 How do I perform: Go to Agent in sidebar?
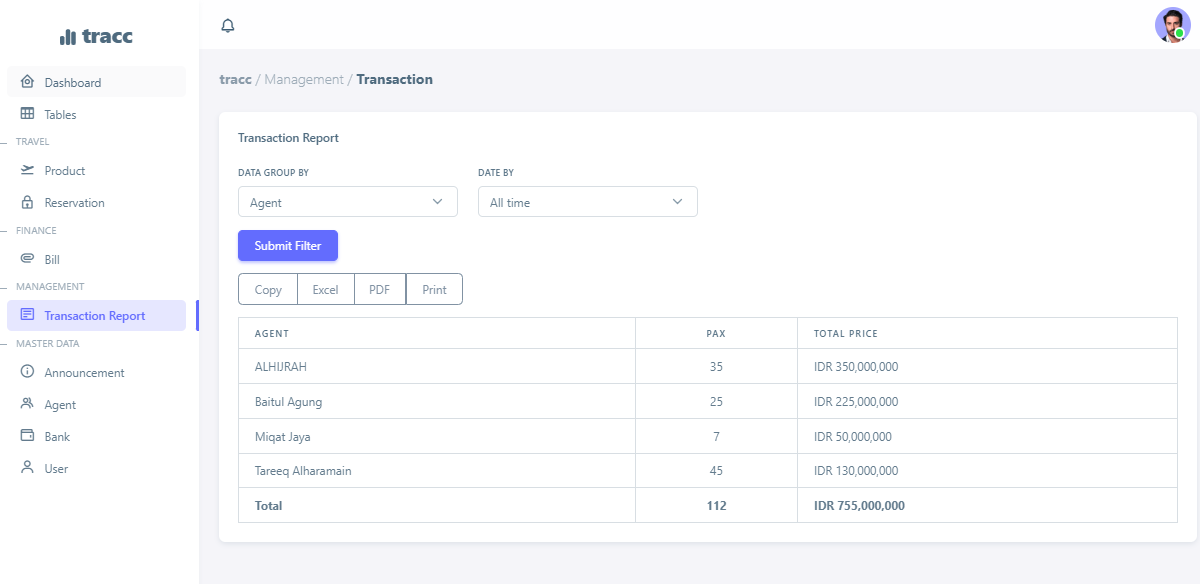[60, 405]
